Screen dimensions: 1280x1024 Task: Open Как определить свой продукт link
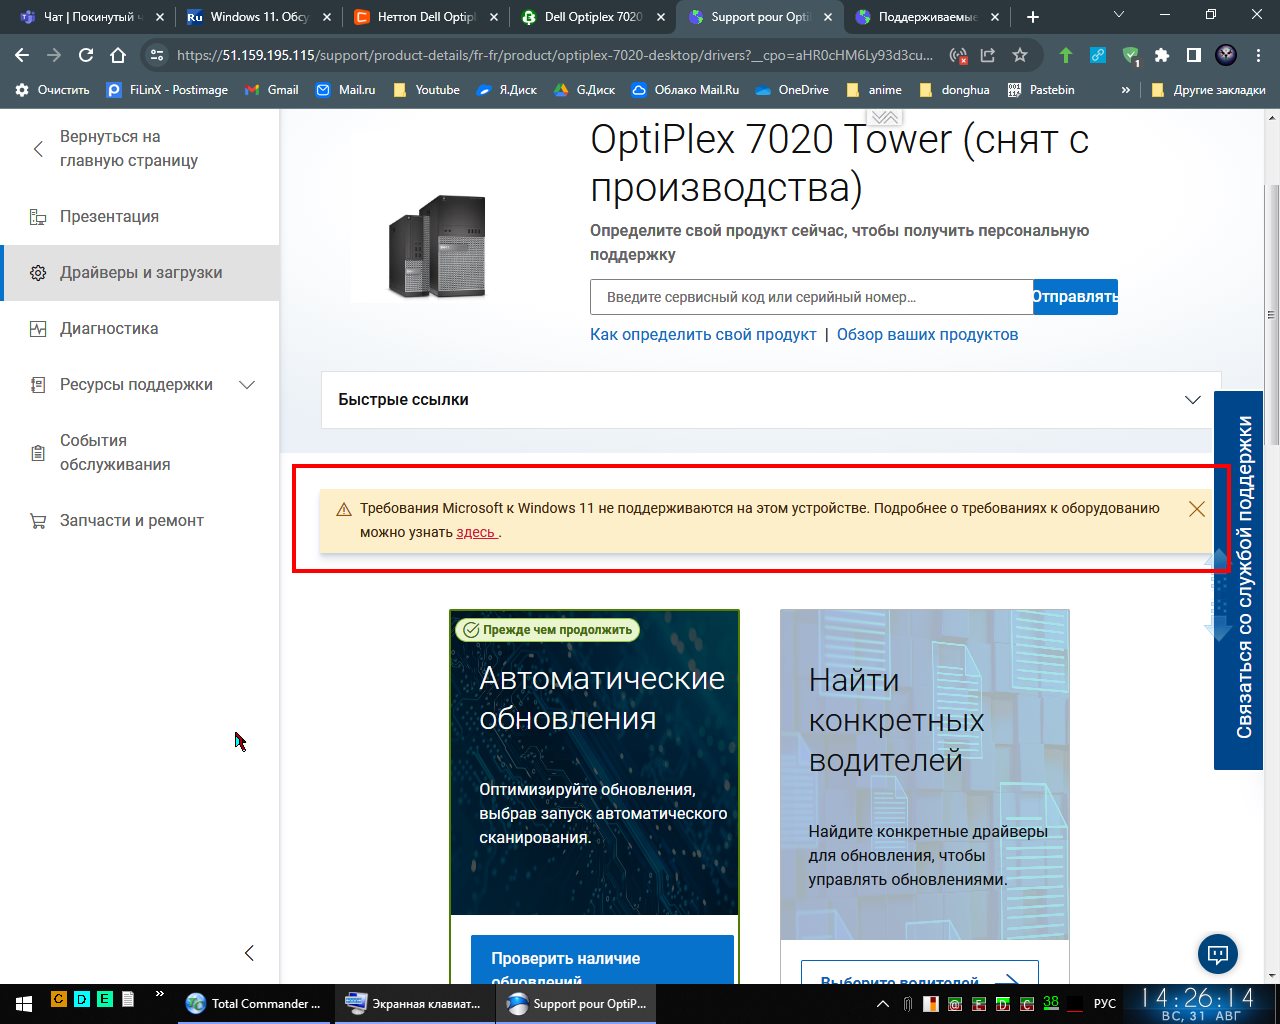[x=703, y=335]
